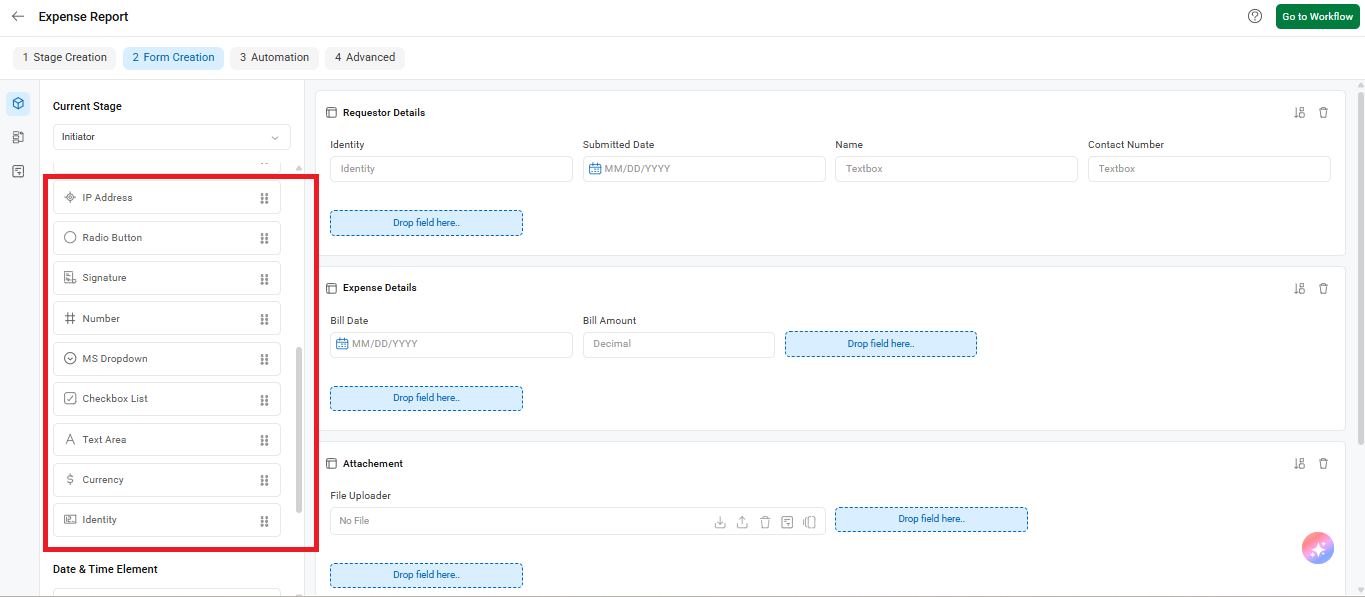Click the download icon in File Uploader
This screenshot has height=597, width=1365.
[719, 521]
